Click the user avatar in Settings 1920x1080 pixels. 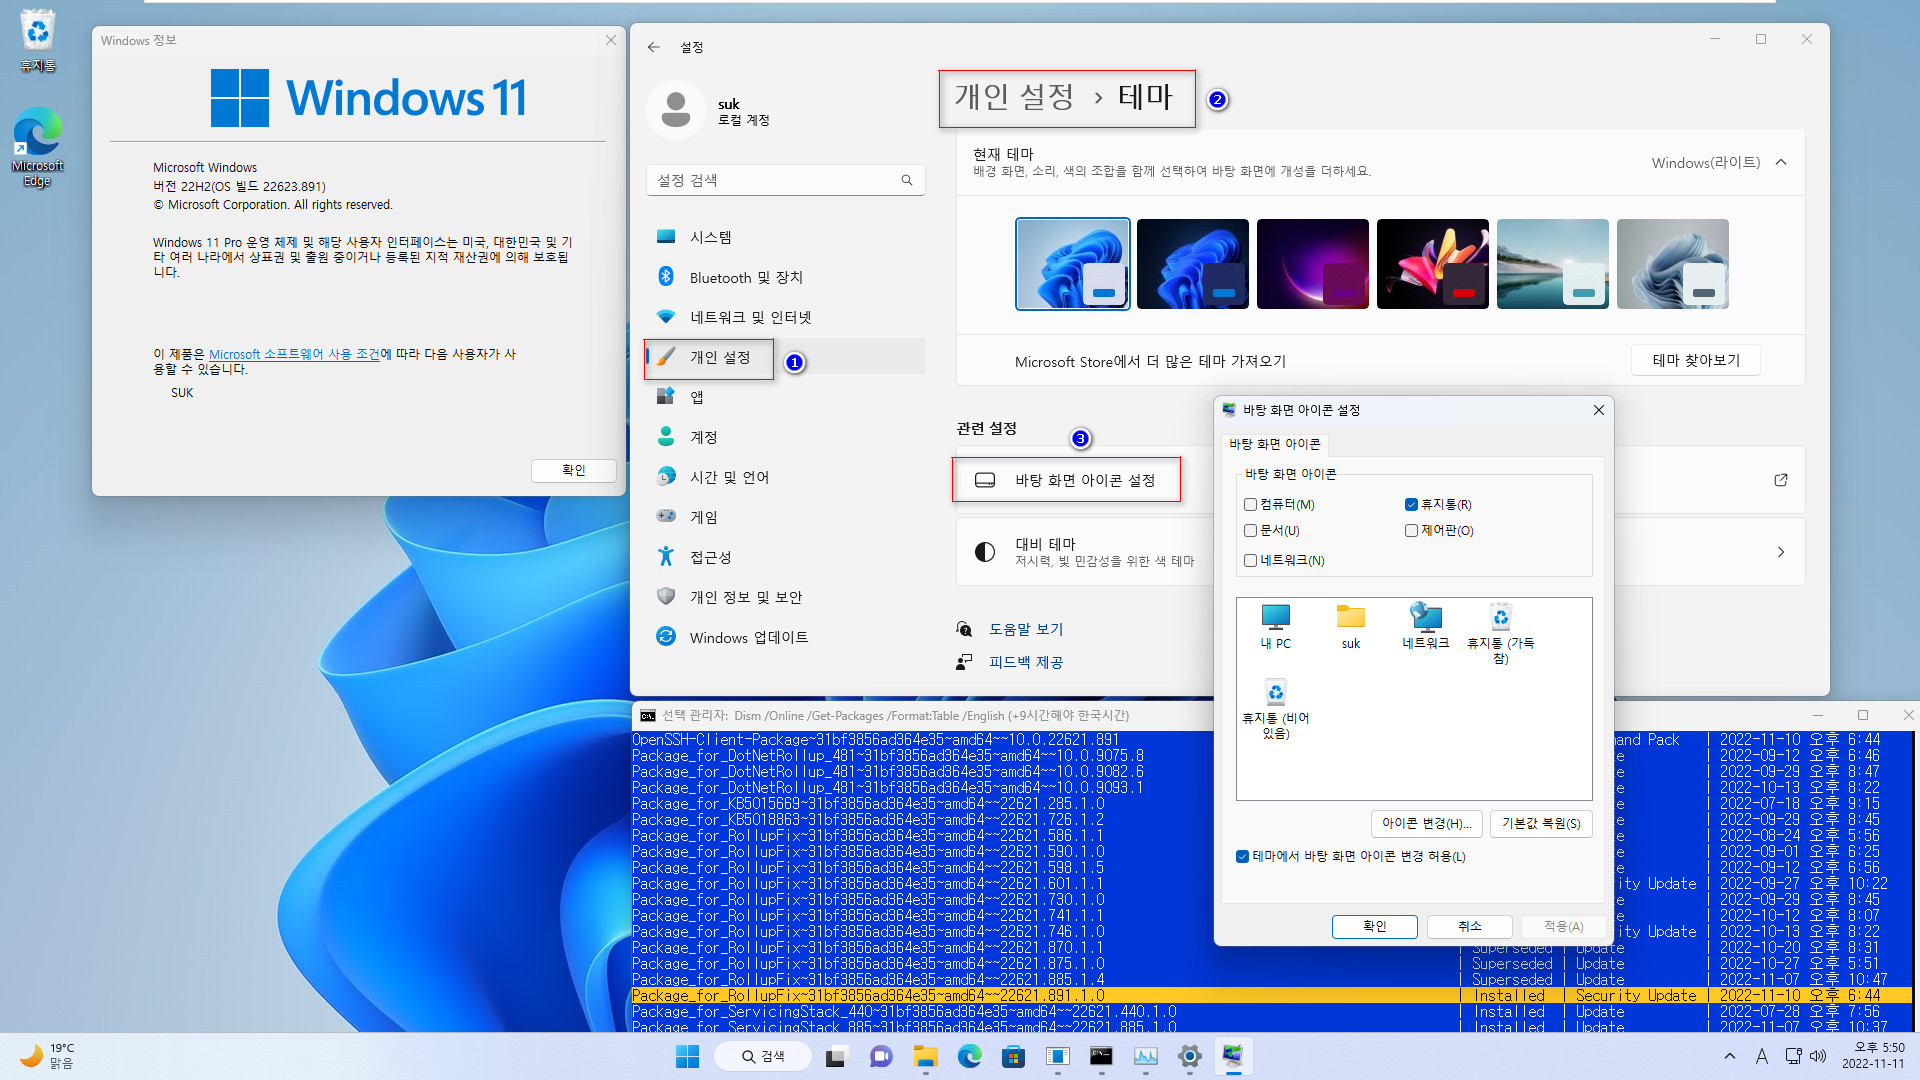676,110
